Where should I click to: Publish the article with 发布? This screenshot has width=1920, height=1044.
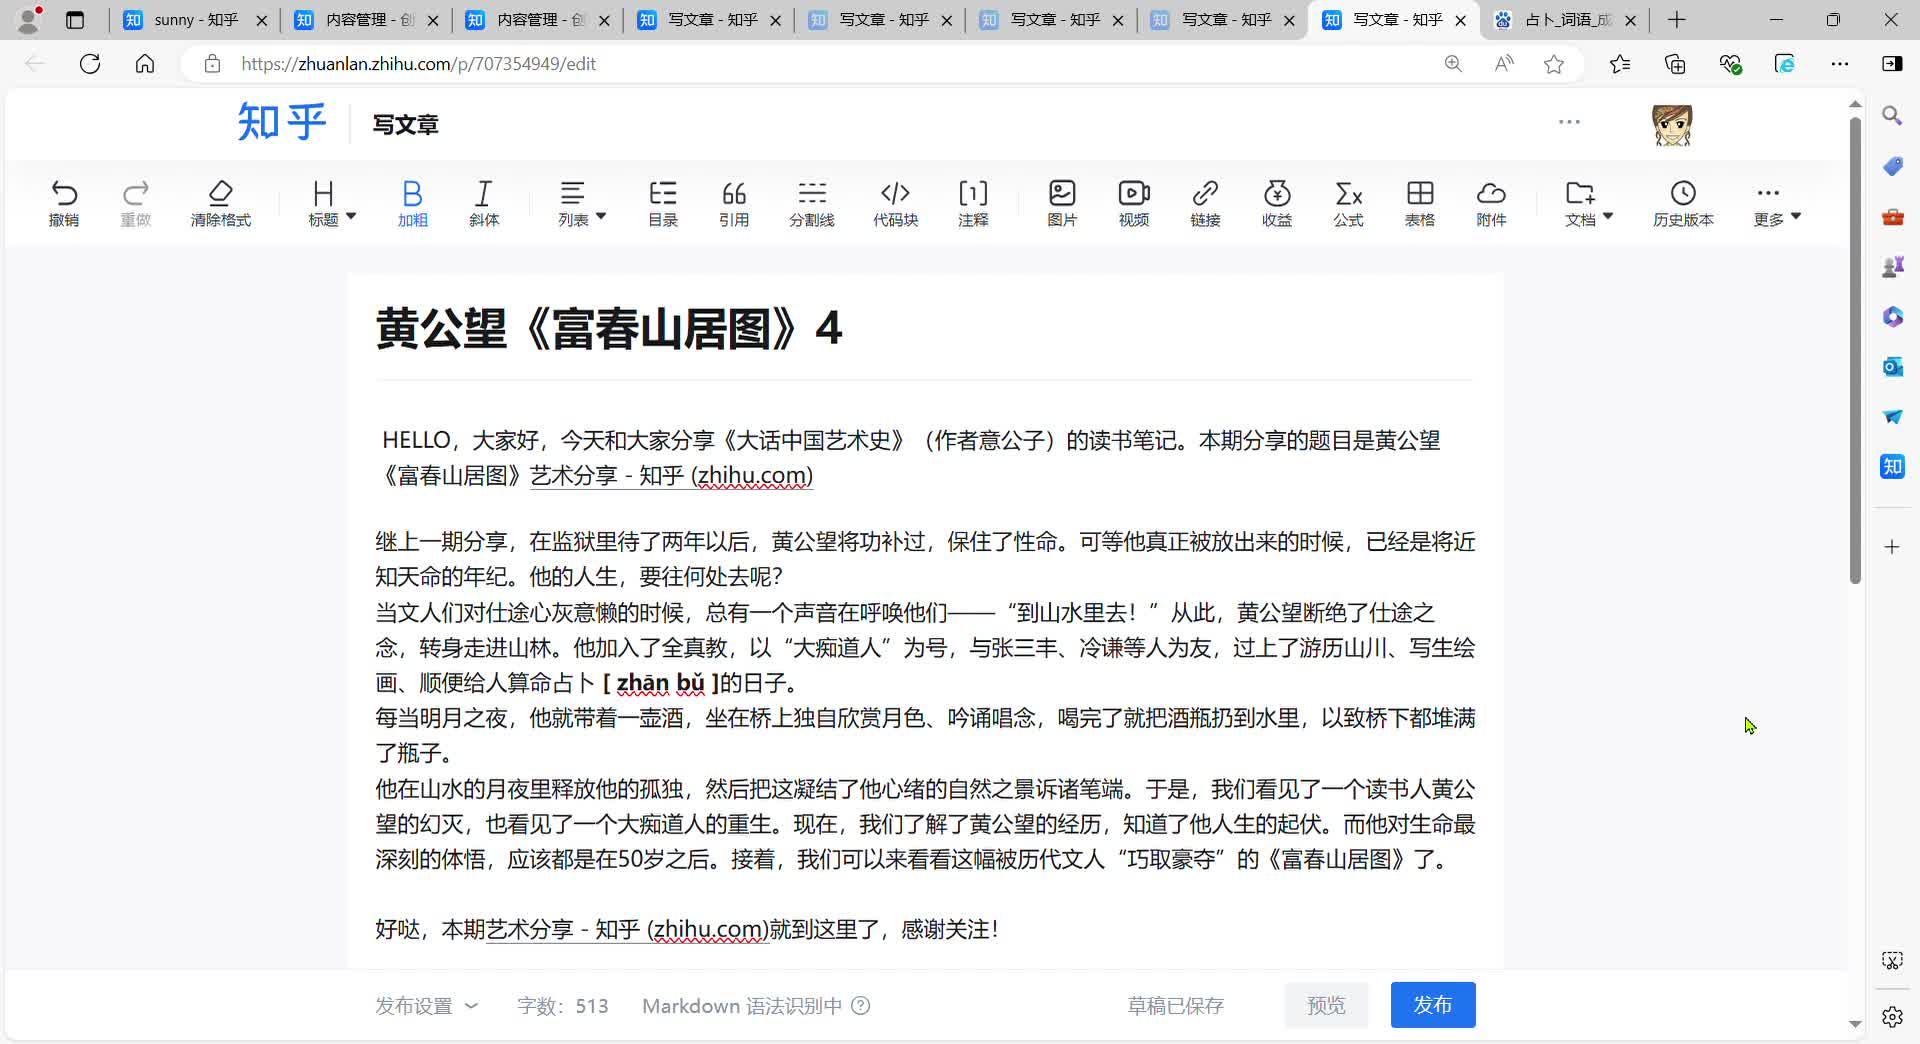[x=1433, y=1005]
